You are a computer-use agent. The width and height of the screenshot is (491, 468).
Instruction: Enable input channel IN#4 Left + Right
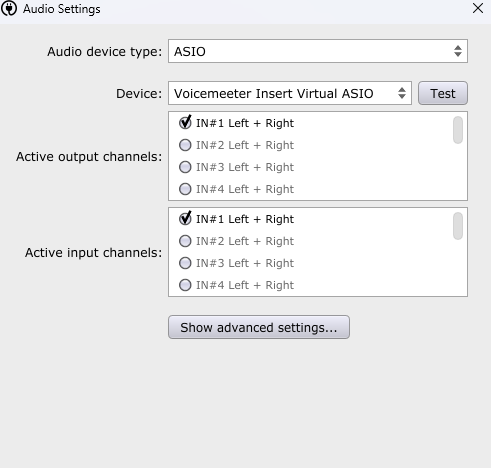(185, 285)
